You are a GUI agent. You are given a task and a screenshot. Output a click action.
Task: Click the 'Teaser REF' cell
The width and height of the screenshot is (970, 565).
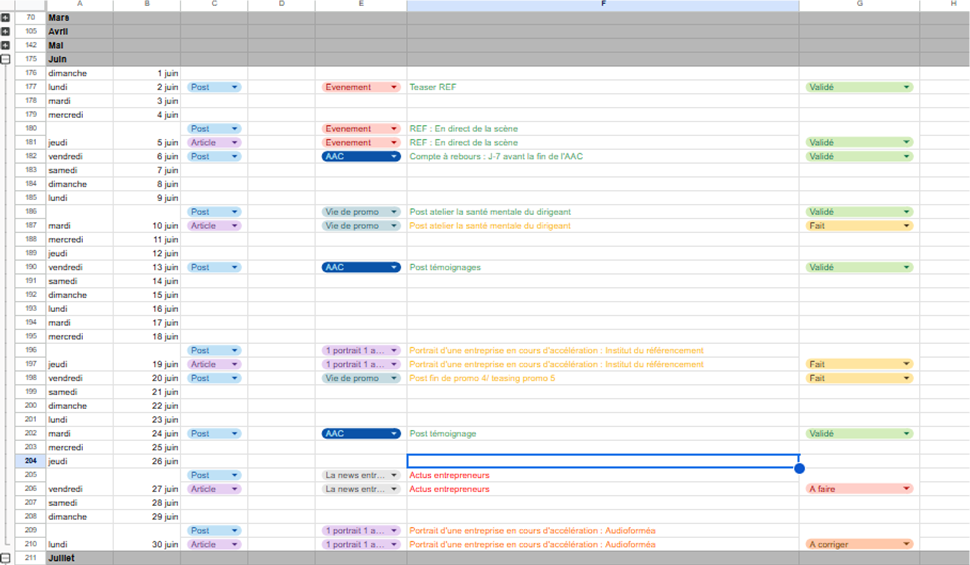coord(600,87)
